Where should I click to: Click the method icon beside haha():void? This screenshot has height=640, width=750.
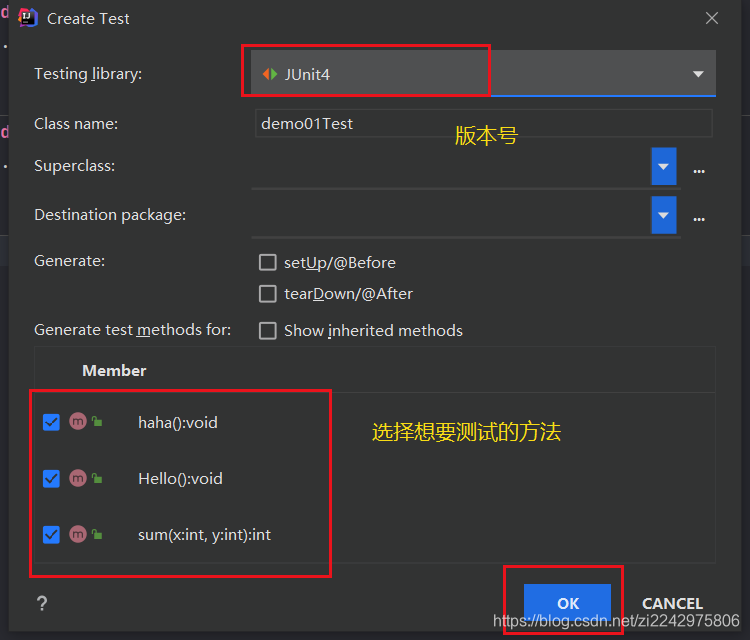[x=78, y=421]
